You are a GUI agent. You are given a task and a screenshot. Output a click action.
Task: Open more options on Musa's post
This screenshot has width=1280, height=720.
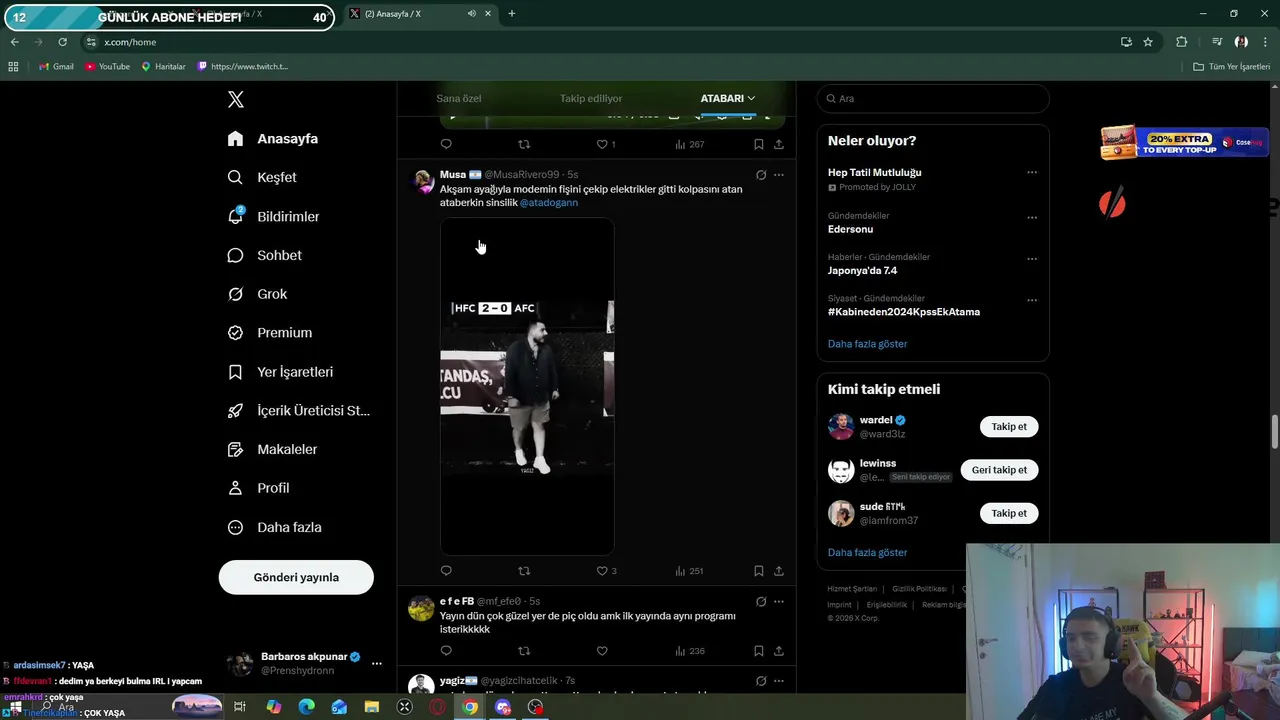point(779,175)
